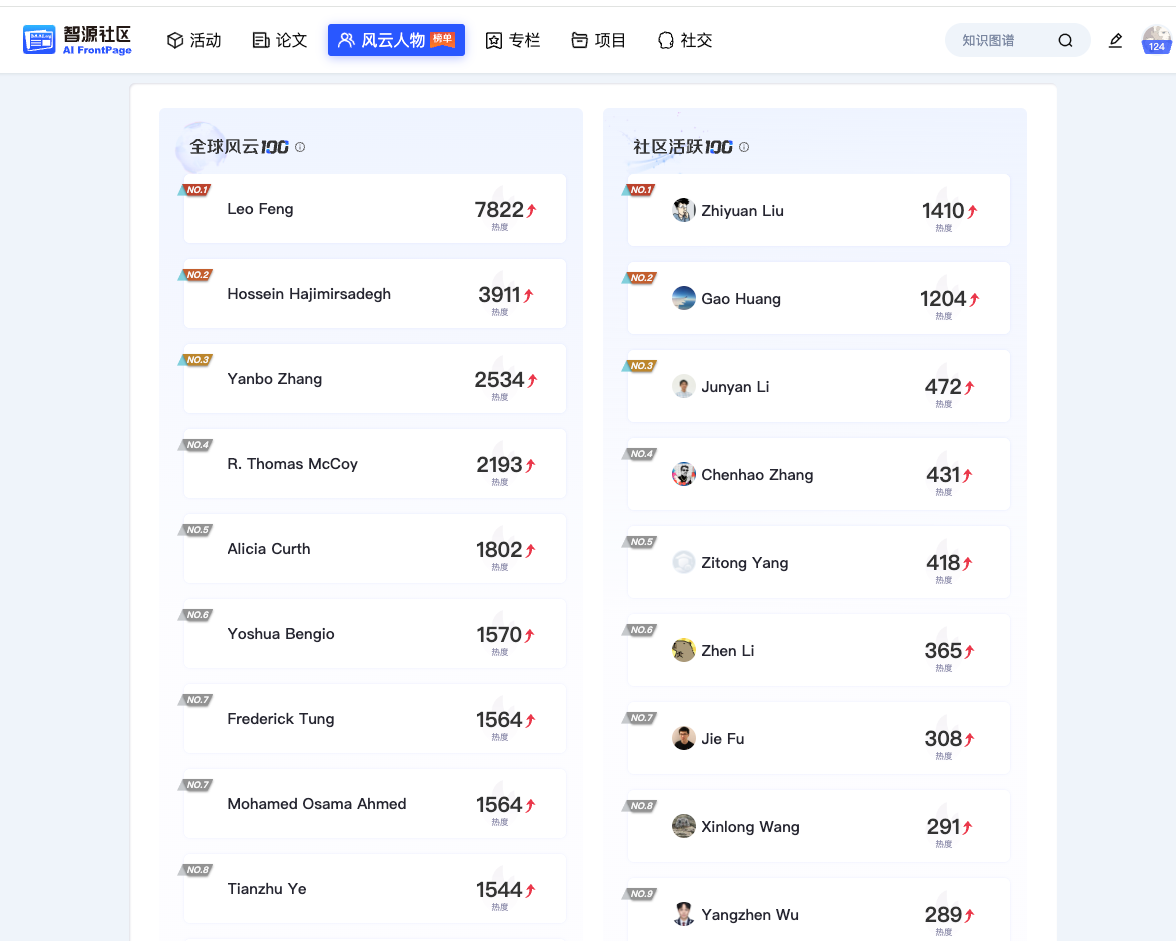The width and height of the screenshot is (1176, 941).
Task: Click the name Yangzhen Wu
Action: (750, 915)
